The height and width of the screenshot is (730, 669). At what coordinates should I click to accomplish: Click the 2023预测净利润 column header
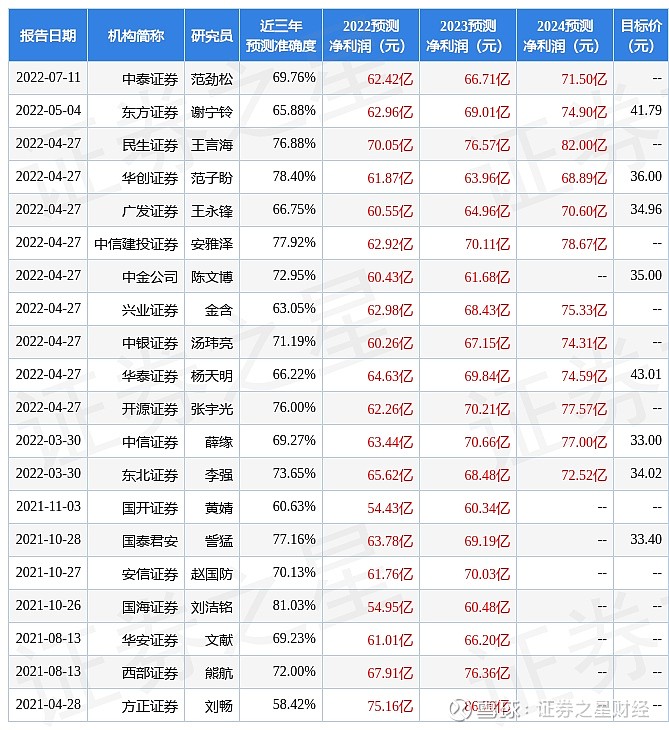click(x=468, y=35)
